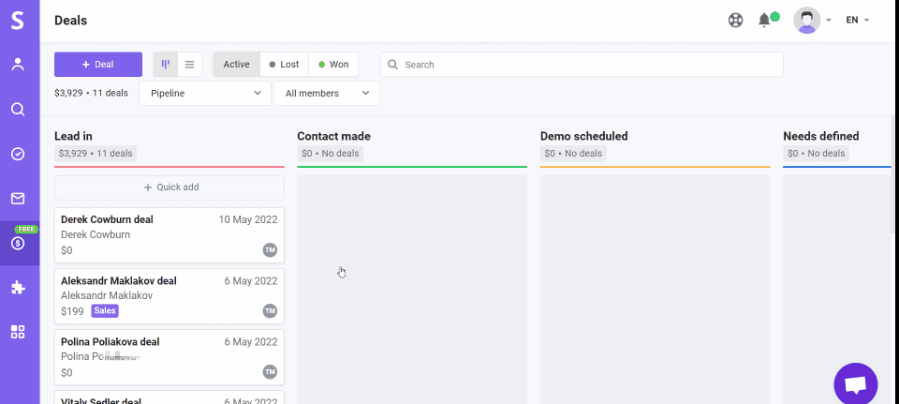
Task: Open the grid apps icon in sidebar
Action: [18, 332]
